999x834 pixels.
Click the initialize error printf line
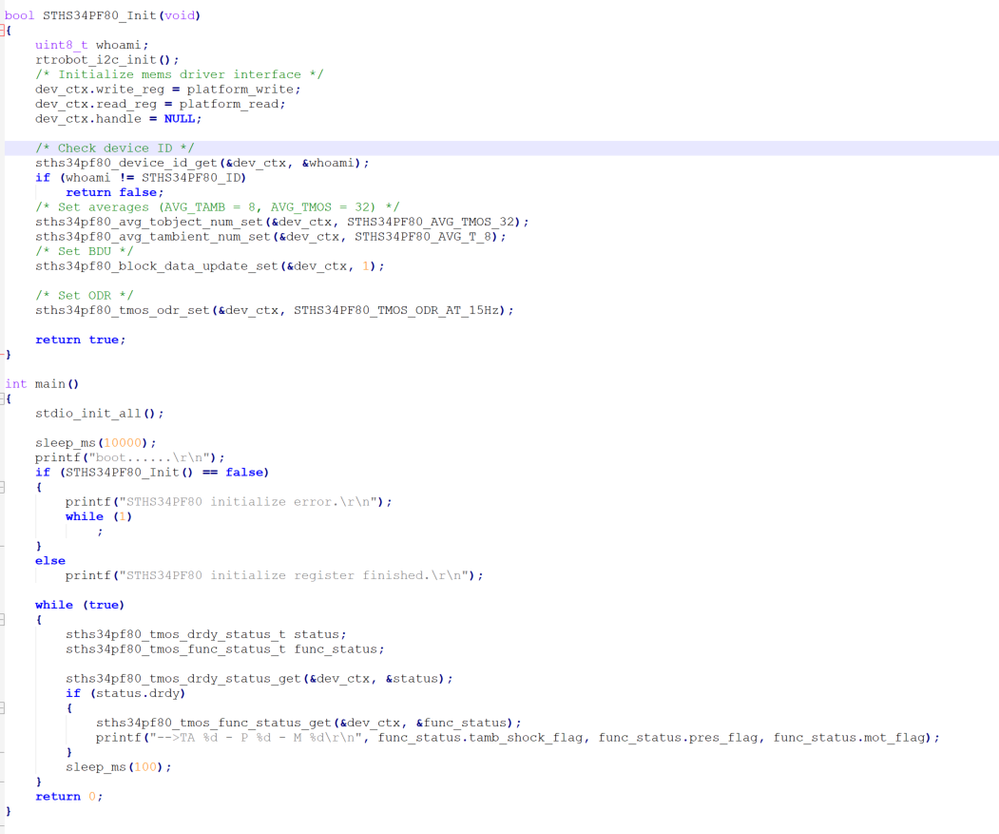[230, 501]
